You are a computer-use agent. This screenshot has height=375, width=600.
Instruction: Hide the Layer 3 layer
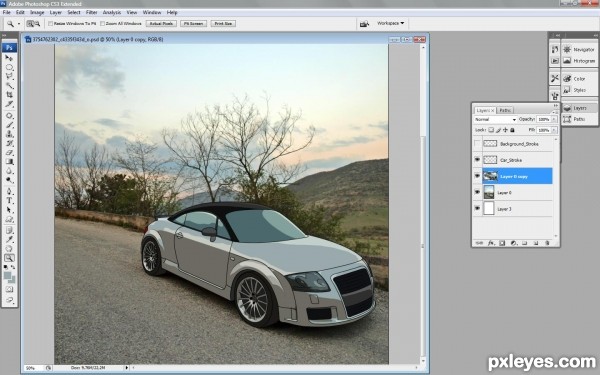coord(477,209)
